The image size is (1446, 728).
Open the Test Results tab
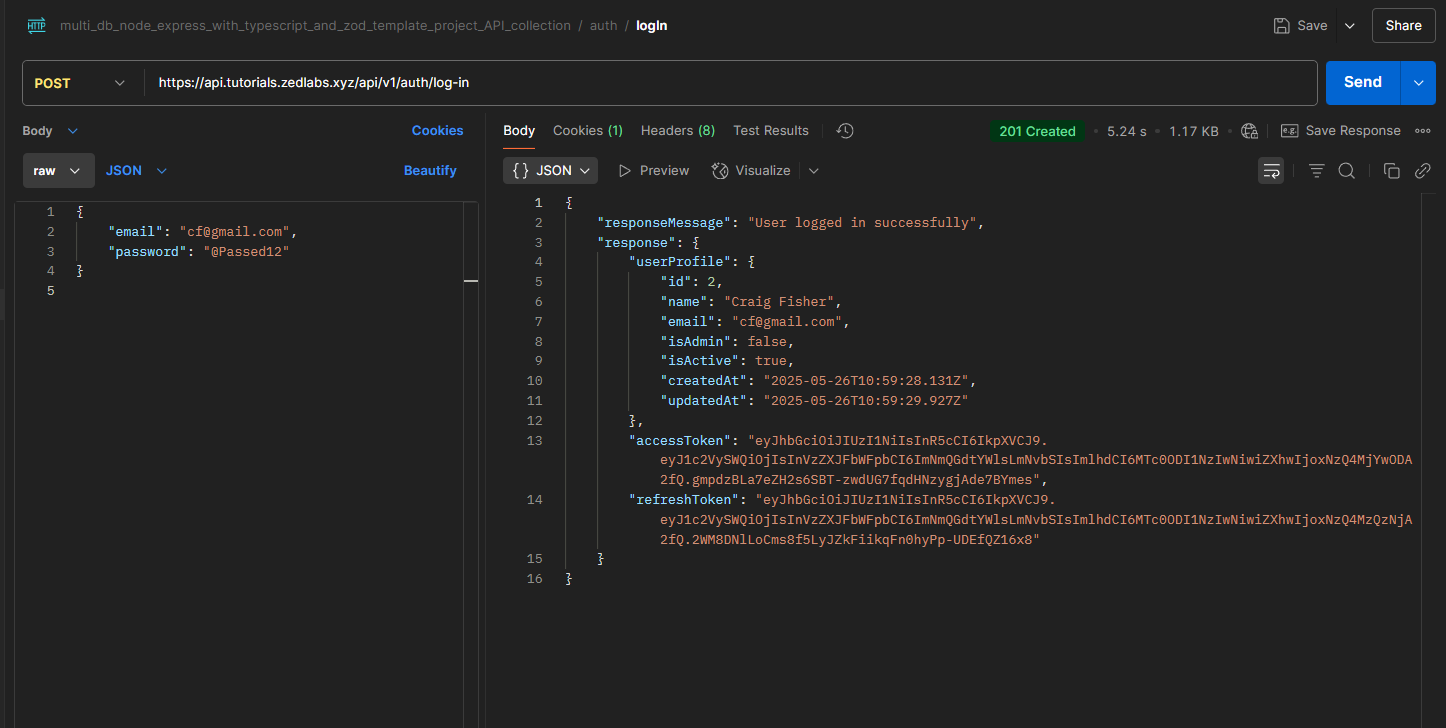770,131
